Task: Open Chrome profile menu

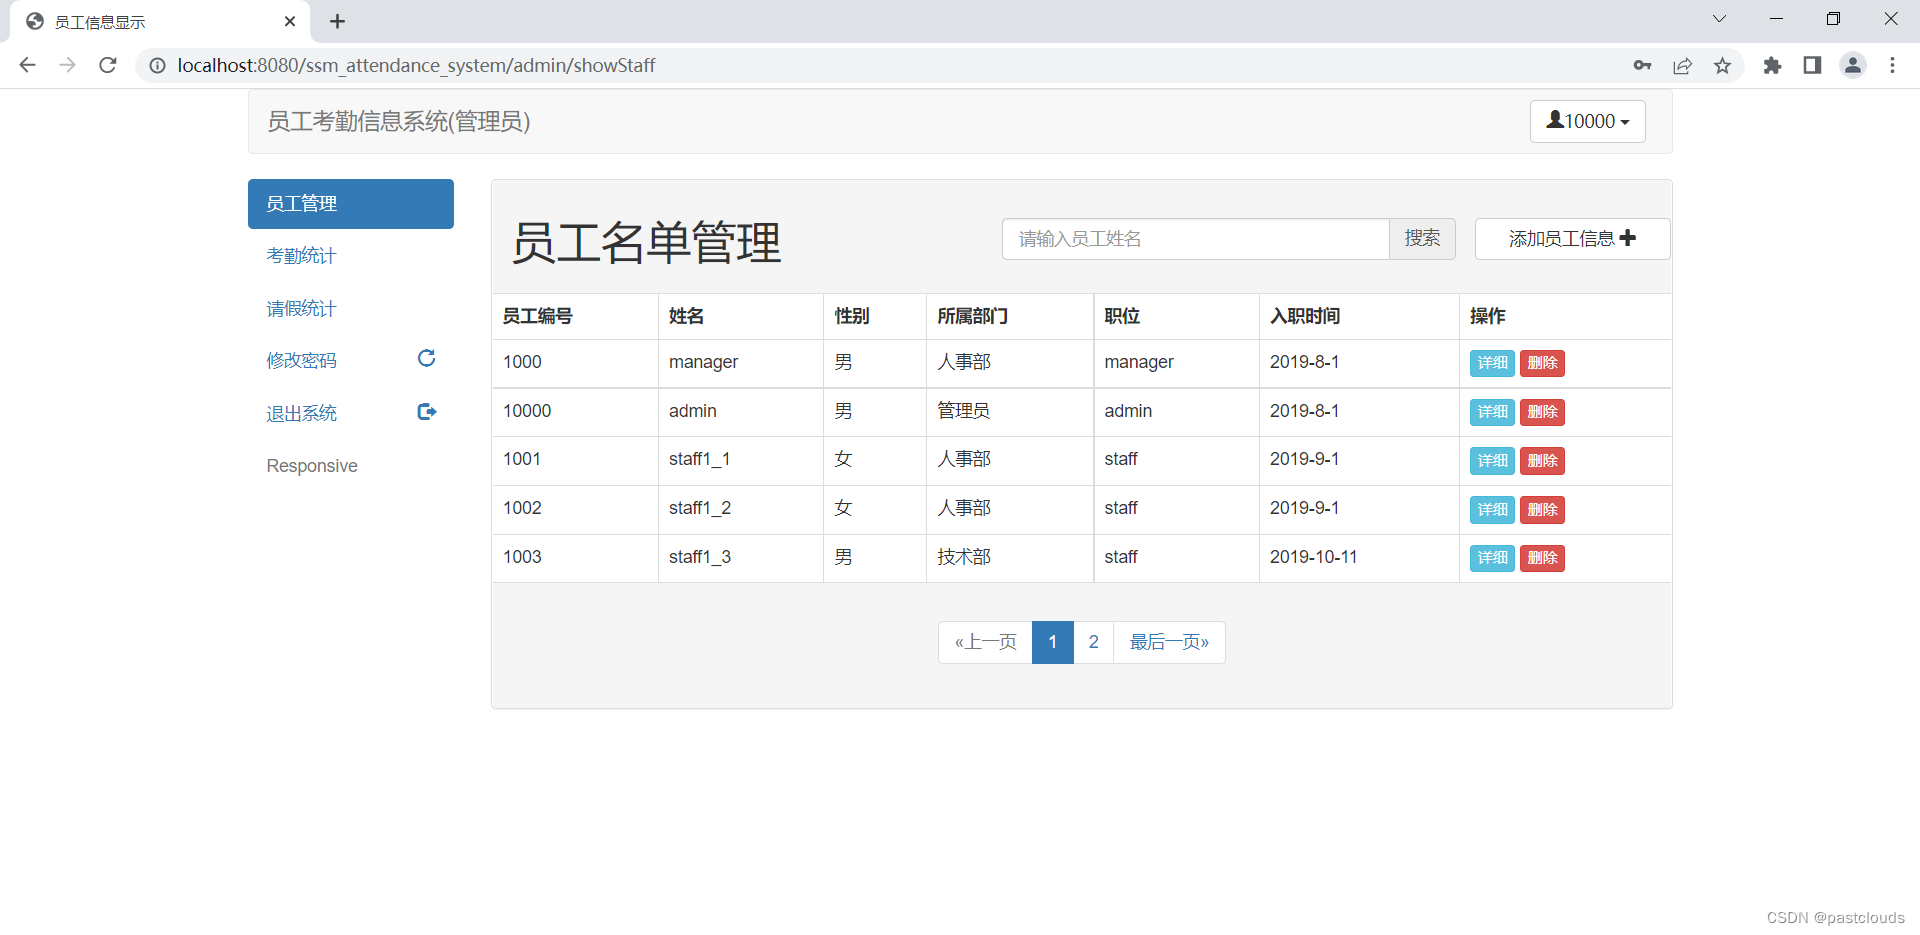Action: [1853, 65]
